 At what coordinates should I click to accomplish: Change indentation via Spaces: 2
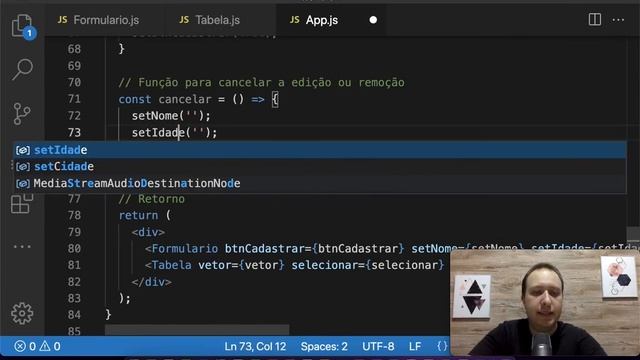pyautogui.click(x=324, y=347)
